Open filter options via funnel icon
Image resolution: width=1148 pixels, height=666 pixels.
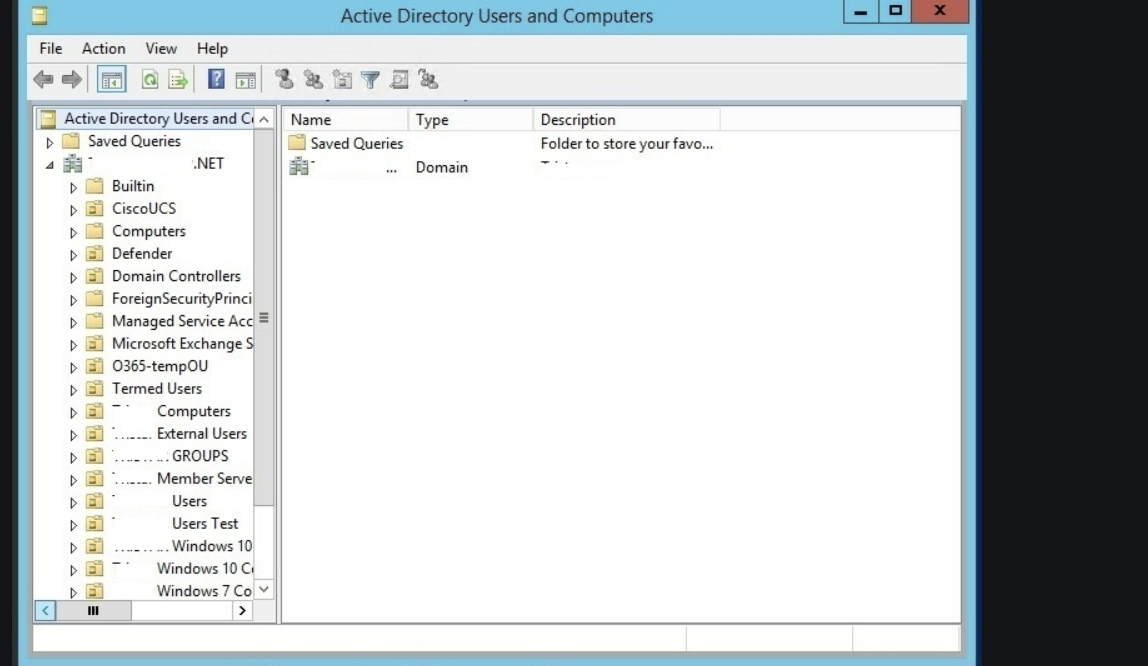[x=370, y=80]
